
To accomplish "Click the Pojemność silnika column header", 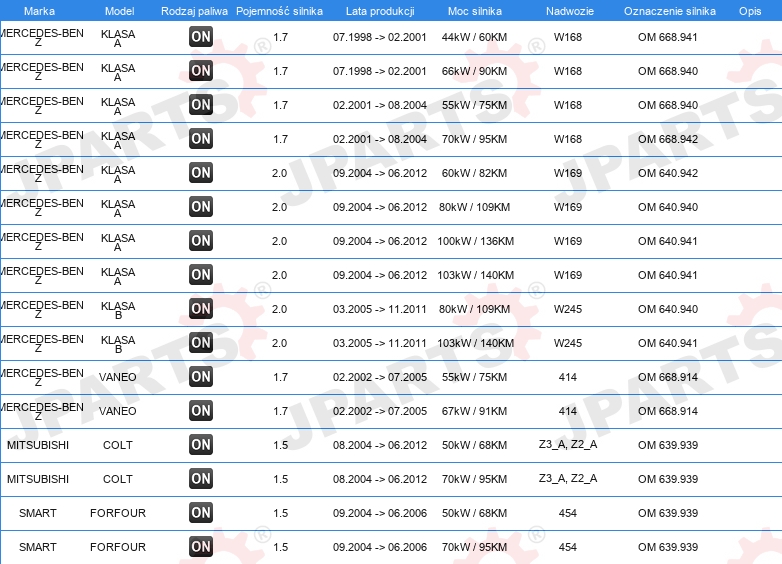I will 279,11.
